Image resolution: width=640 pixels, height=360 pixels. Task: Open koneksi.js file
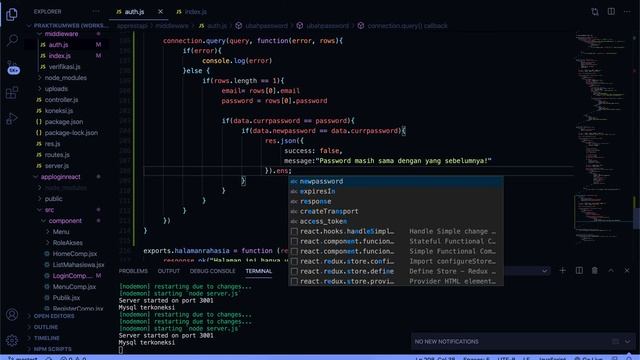coord(59,111)
